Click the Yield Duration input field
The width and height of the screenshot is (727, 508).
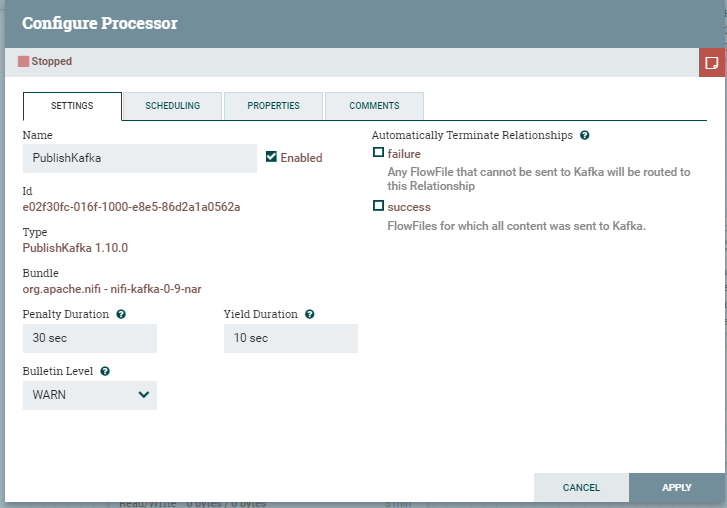coord(290,338)
